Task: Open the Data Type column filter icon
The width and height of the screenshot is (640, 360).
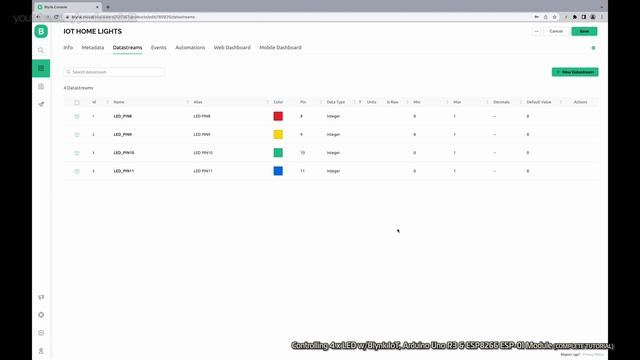Action: pos(360,102)
